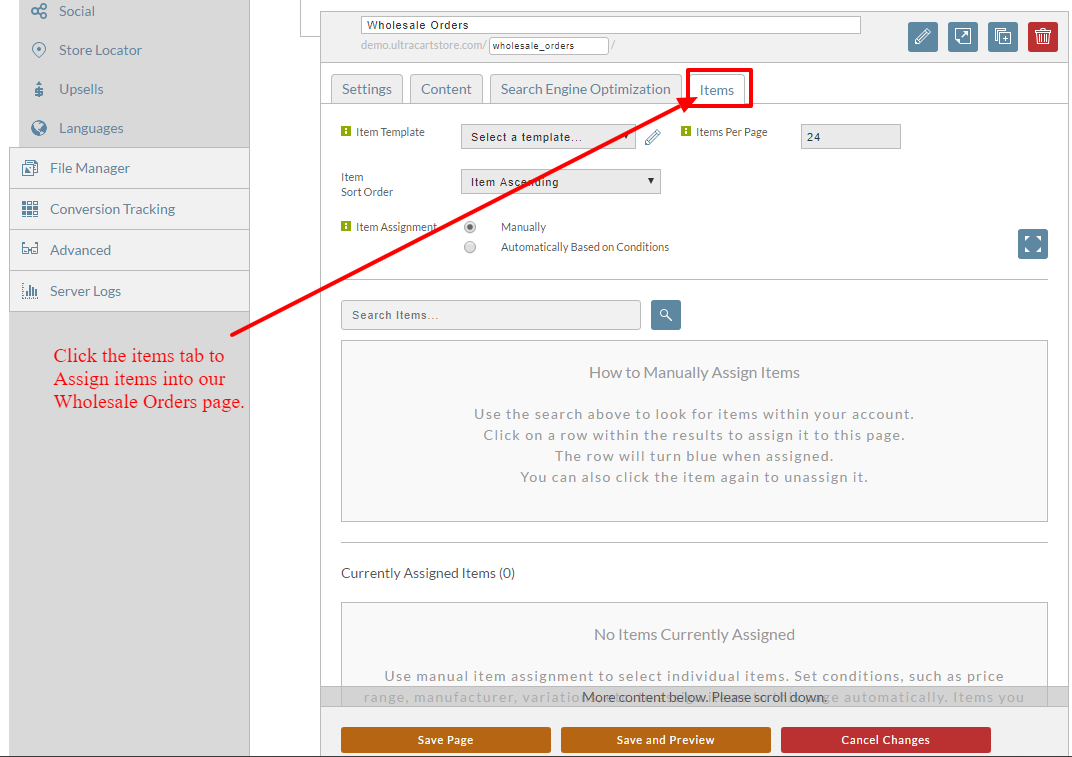Viewport: 1072px width, 757px height.
Task: Click the fullscreen expand icon
Action: [1032, 244]
